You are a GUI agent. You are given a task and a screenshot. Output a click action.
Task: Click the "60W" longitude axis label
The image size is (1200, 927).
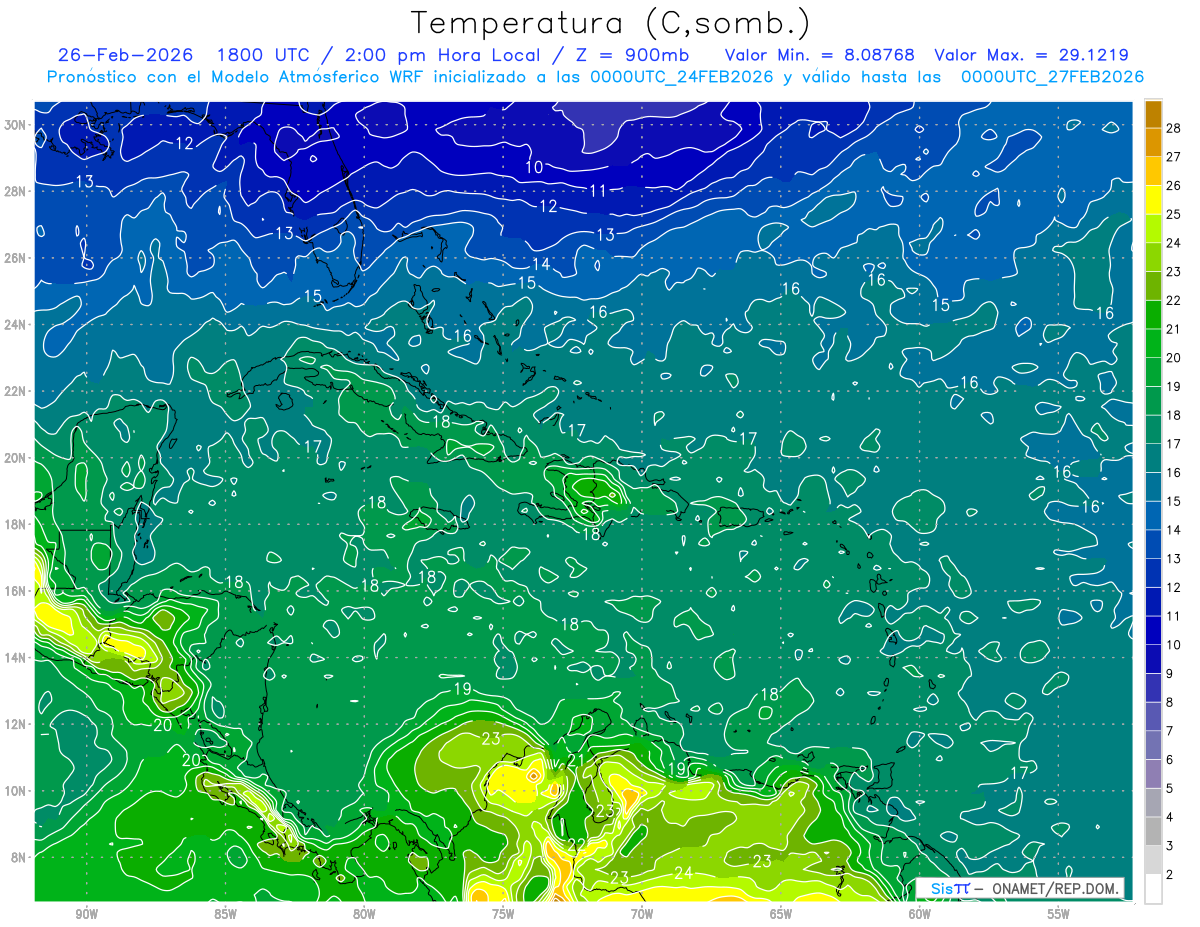[920, 914]
